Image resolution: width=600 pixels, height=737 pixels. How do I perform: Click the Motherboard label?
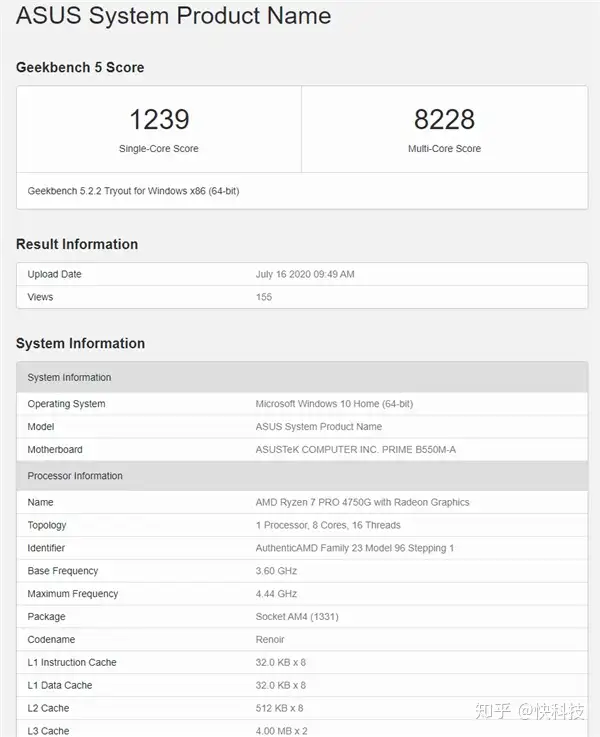pyautogui.click(x=55, y=450)
